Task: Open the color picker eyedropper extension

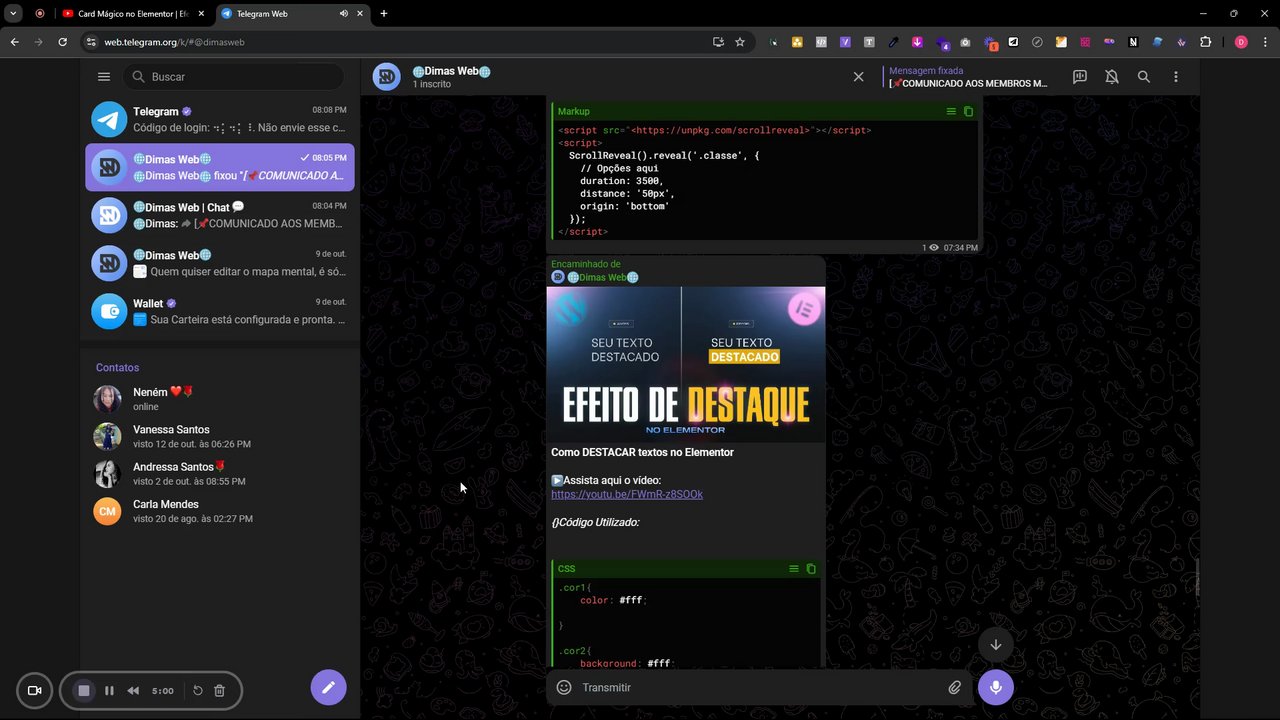Action: point(893,42)
